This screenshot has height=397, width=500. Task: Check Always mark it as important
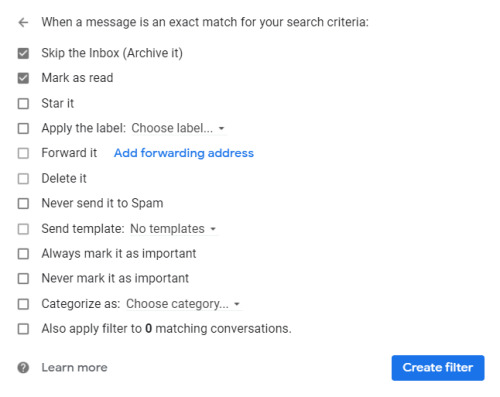(23, 254)
